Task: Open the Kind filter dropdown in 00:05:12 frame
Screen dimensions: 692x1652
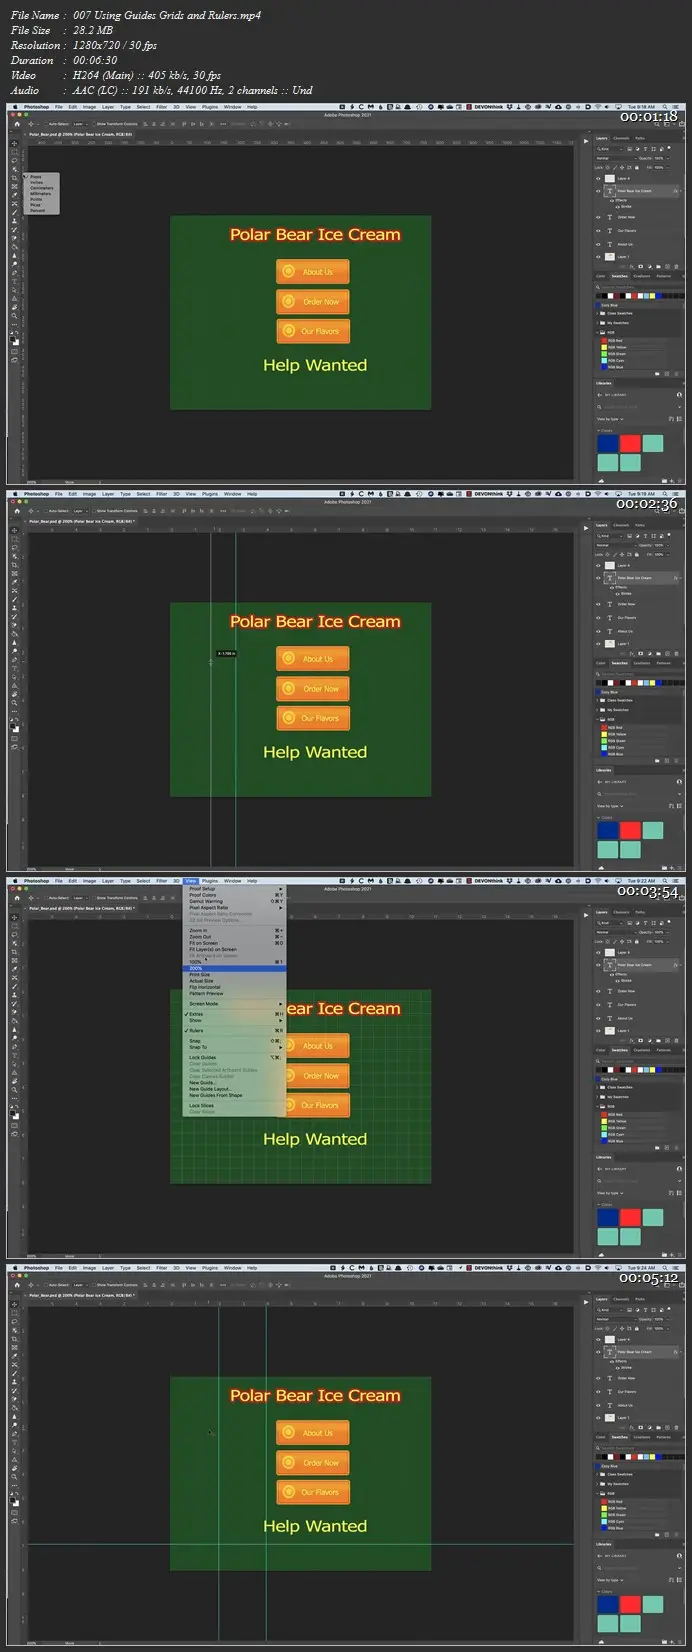Action: coord(610,1310)
